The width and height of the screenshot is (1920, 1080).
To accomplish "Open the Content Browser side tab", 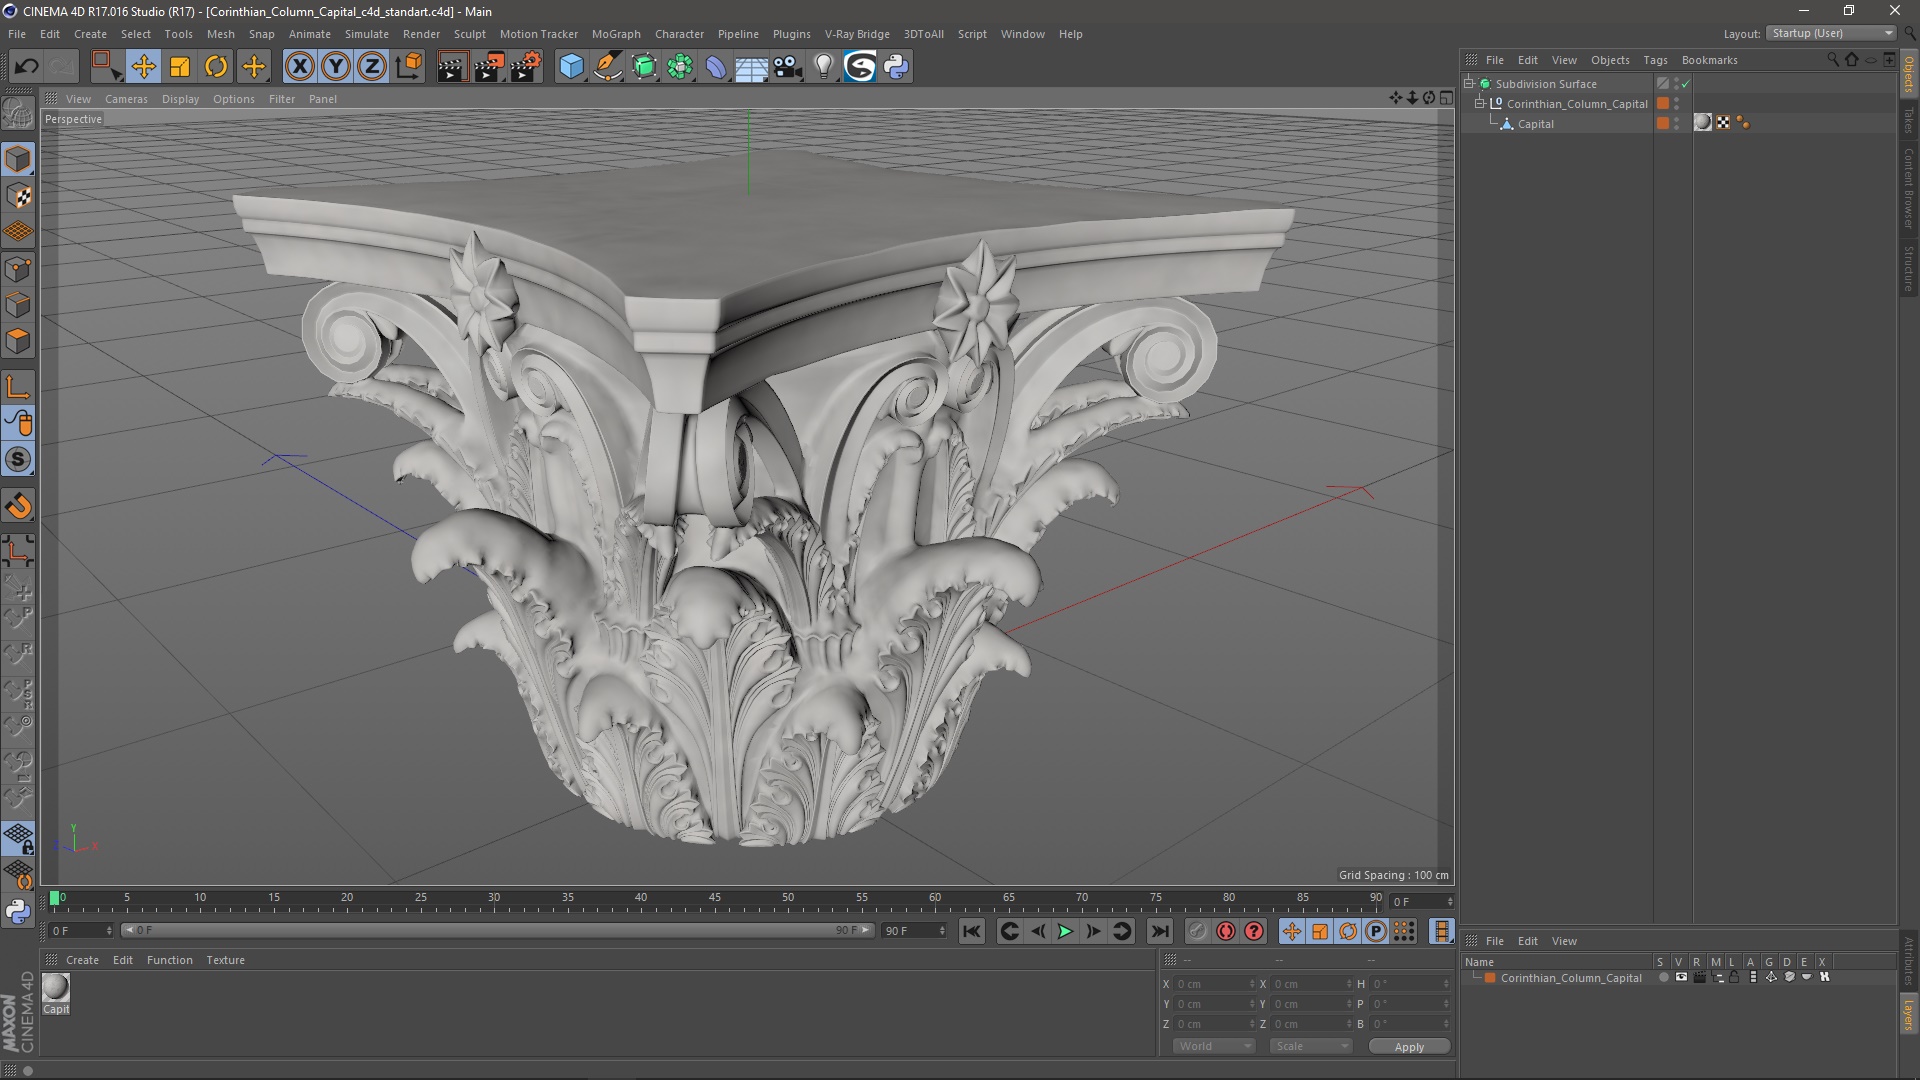I will (x=1908, y=188).
